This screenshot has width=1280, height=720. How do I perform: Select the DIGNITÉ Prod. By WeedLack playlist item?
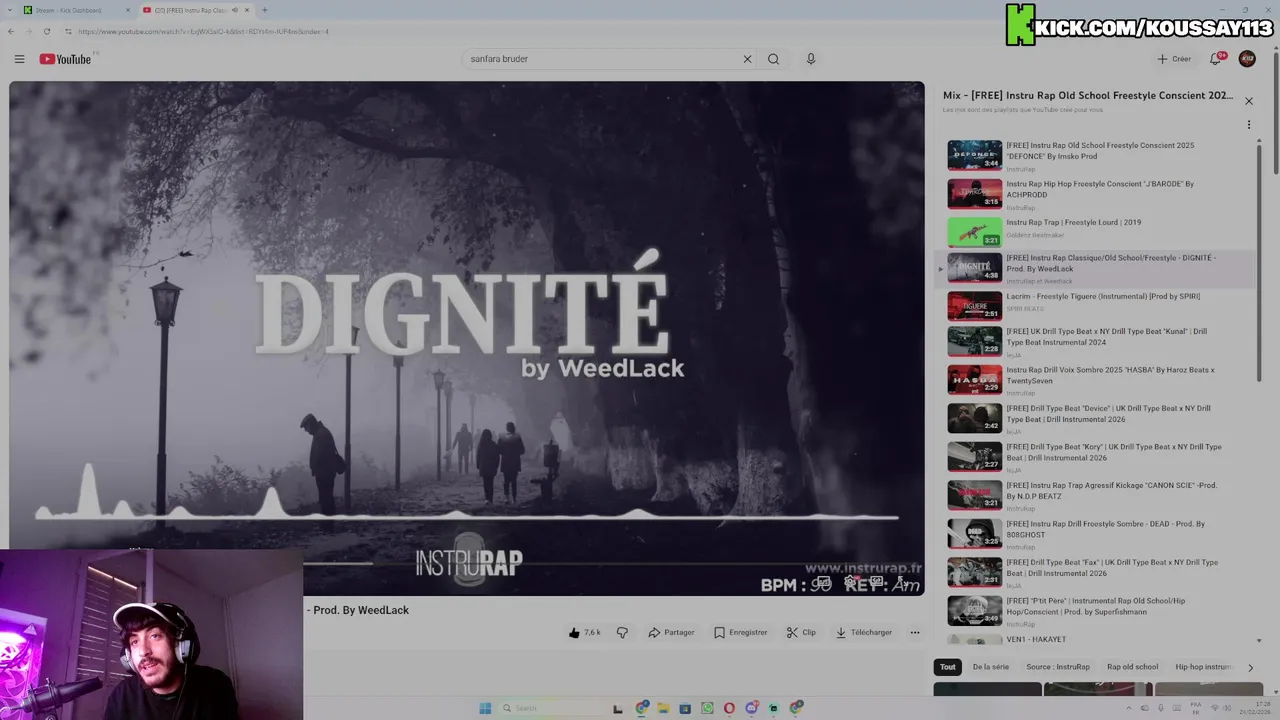[x=1095, y=268]
